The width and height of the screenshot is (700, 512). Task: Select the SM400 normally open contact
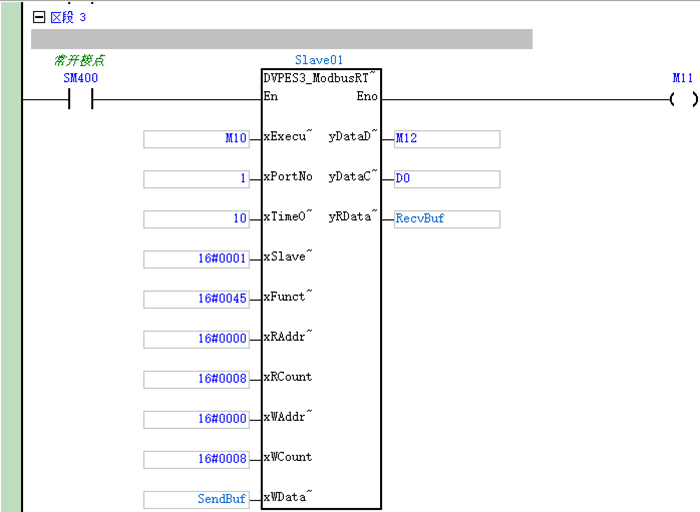[x=80, y=99]
